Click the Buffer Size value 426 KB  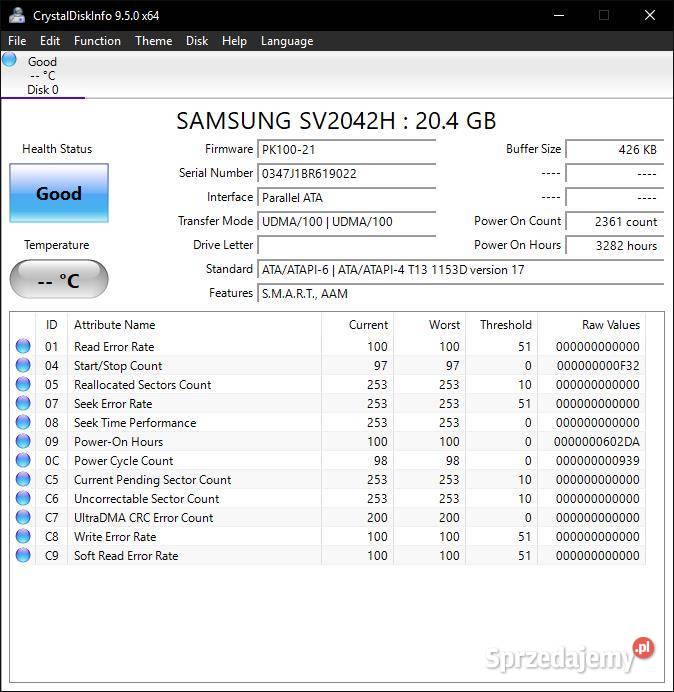[614, 150]
